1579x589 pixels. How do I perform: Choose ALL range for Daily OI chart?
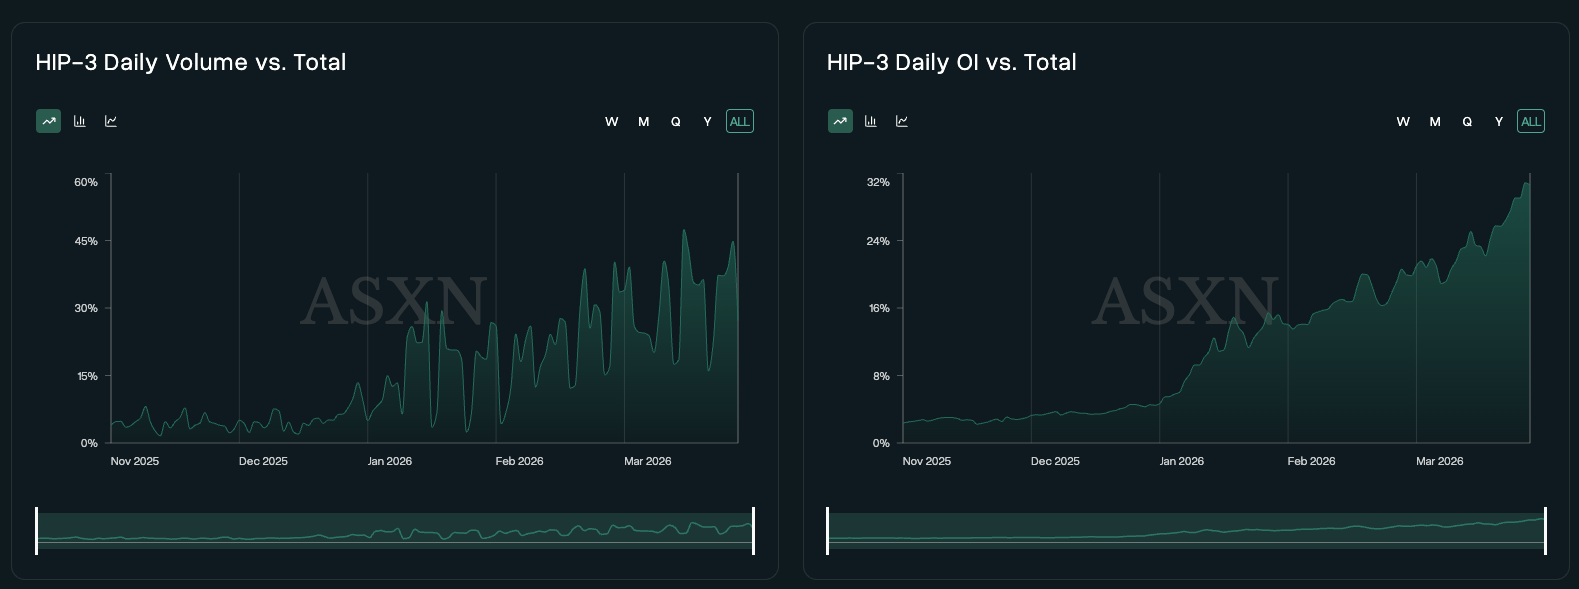[1531, 121]
